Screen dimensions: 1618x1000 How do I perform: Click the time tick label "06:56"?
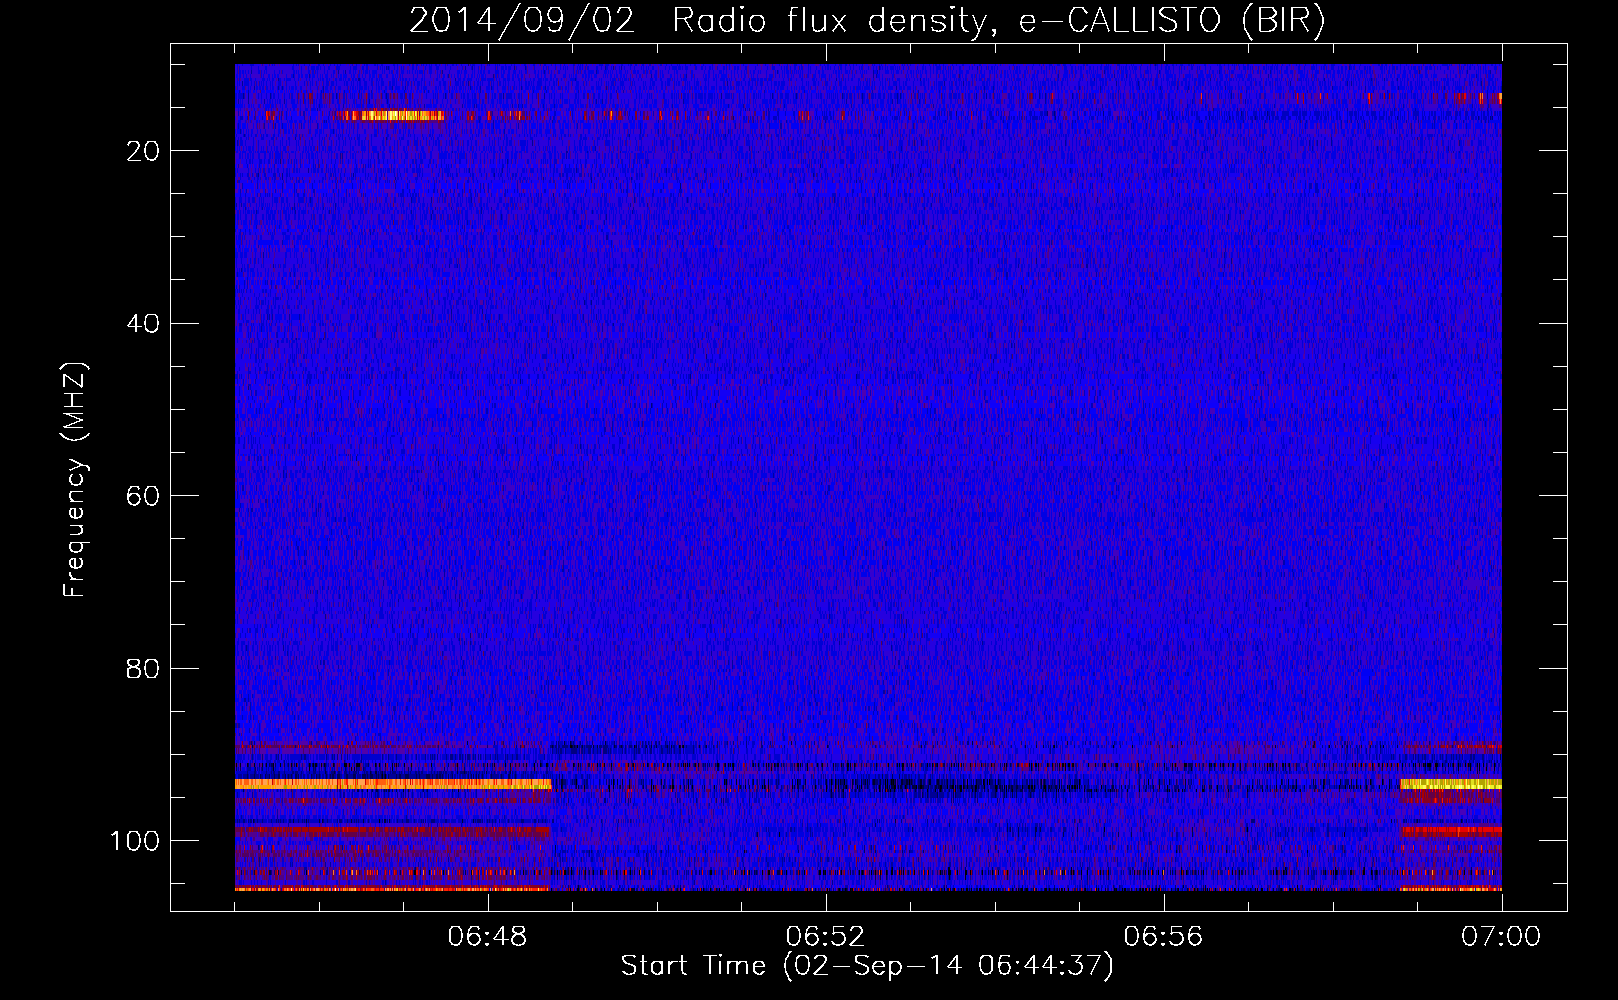[1163, 937]
